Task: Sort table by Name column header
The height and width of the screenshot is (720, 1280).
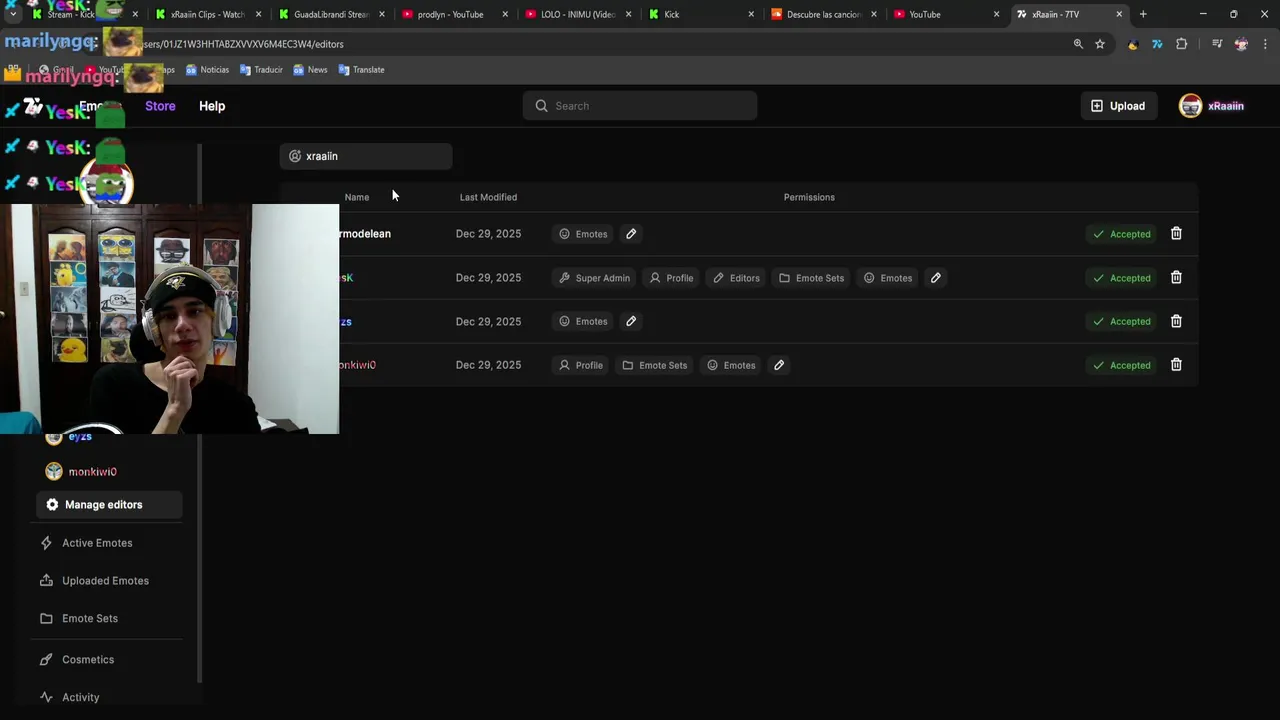Action: [357, 197]
